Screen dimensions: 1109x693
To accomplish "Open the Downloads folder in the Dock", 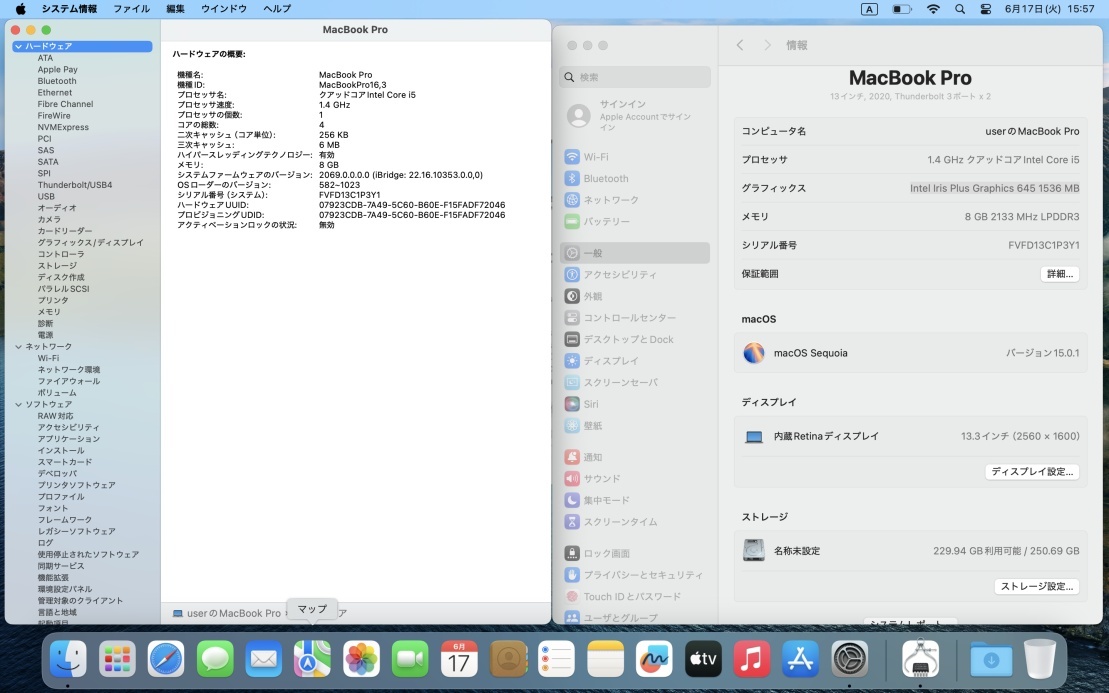I will click(991, 659).
